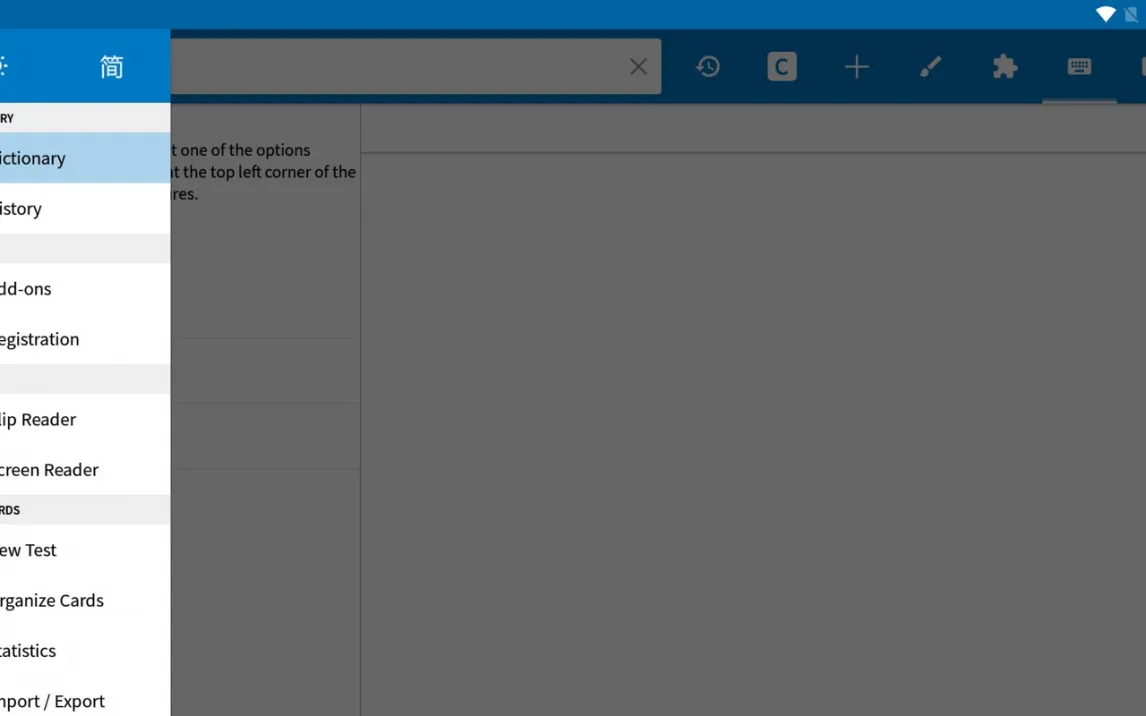Screen dimensions: 1146x716
Task: Clear the search field with X
Action: click(x=638, y=67)
